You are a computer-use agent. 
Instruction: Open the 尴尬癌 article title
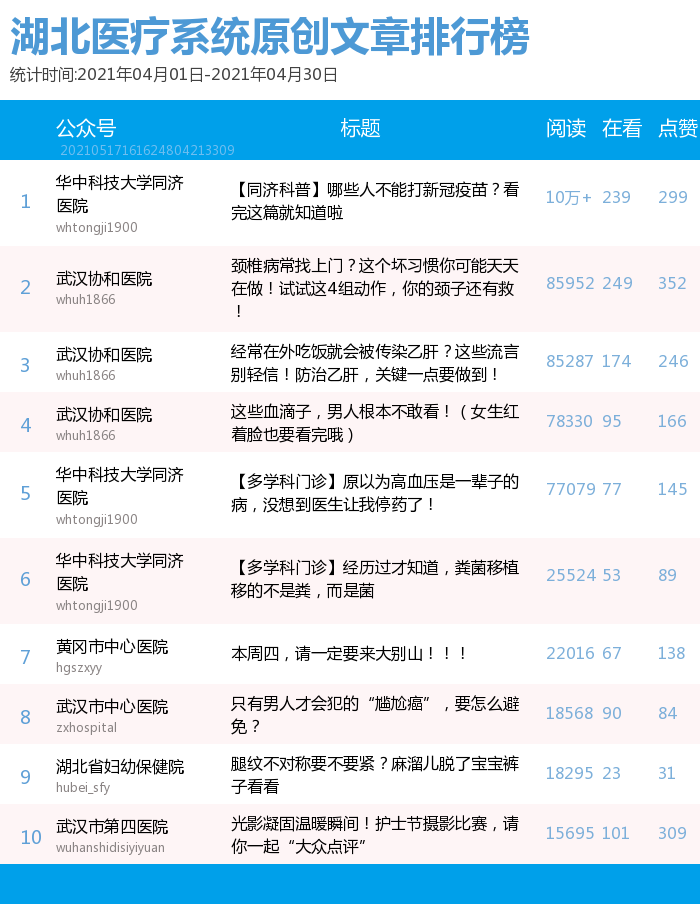(375, 715)
